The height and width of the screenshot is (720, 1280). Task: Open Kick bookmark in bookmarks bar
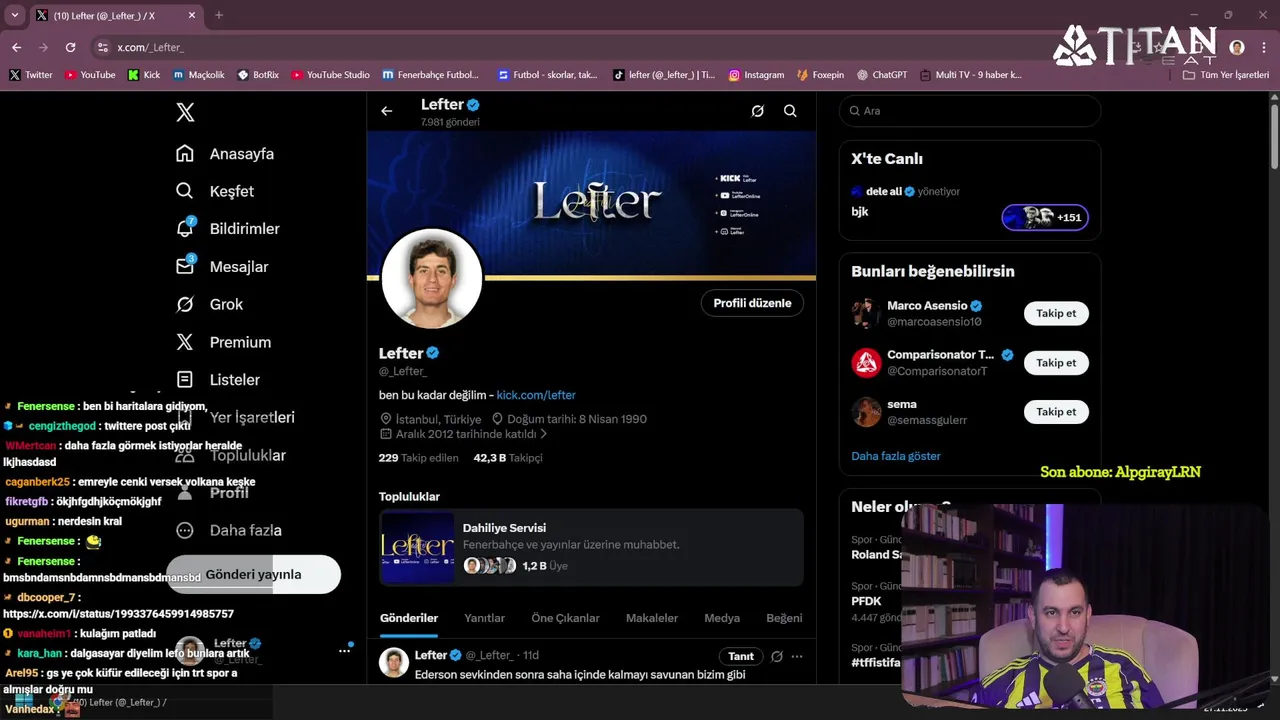coord(144,75)
